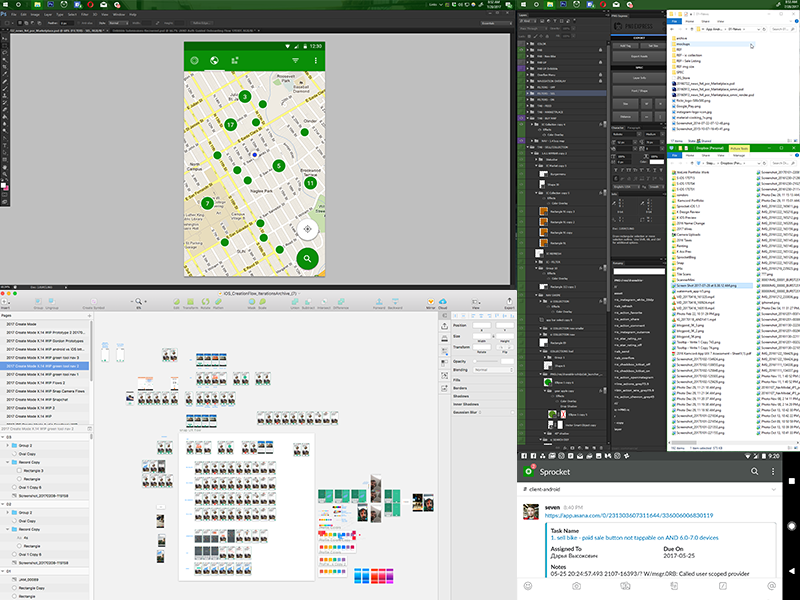
Task: Open the sell bike task name link
Action: [x=634, y=537]
